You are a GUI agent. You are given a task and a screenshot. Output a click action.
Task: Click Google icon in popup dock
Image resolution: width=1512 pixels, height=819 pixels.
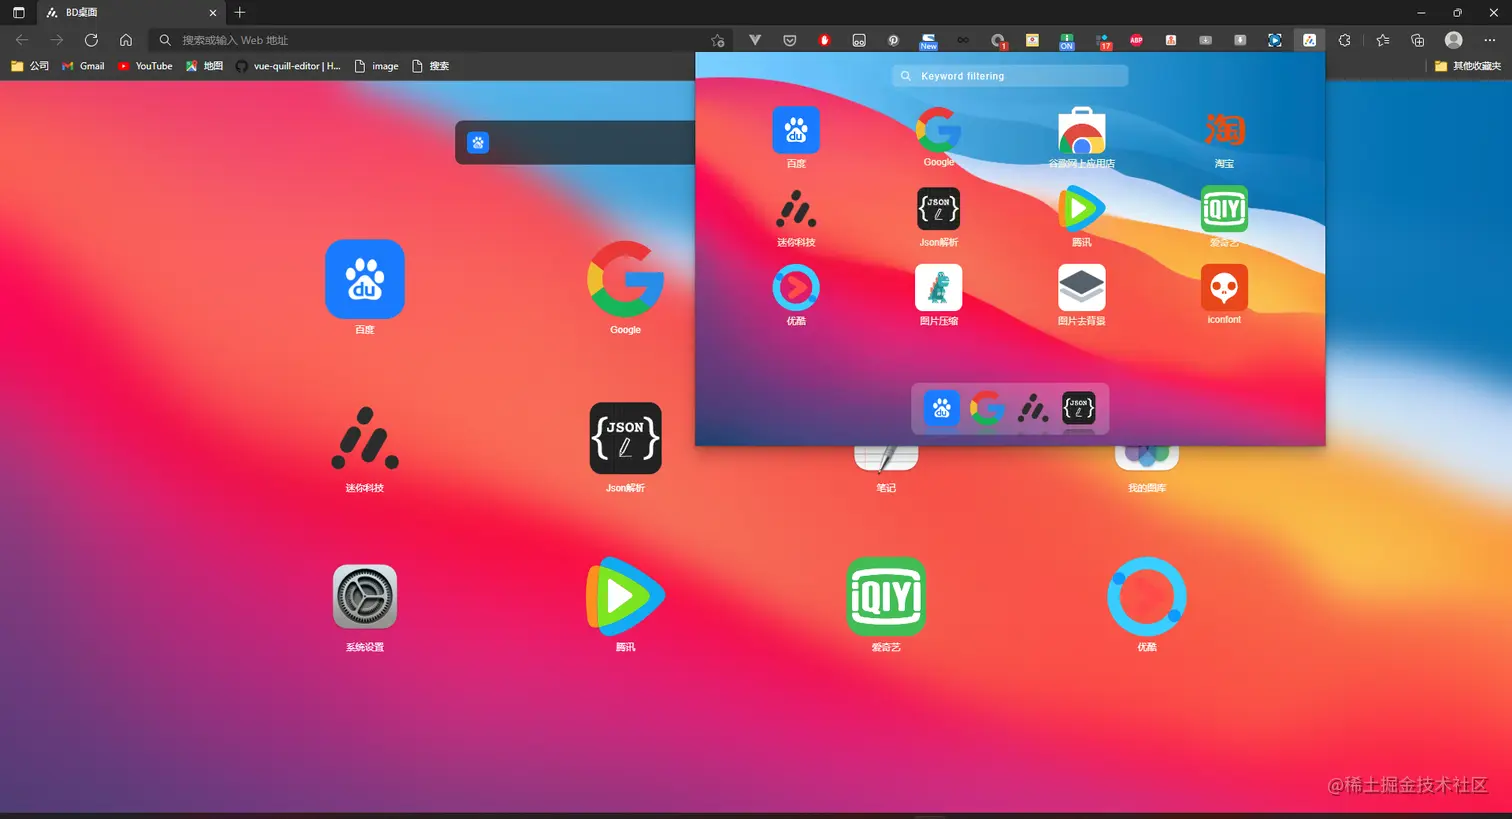tap(987, 408)
